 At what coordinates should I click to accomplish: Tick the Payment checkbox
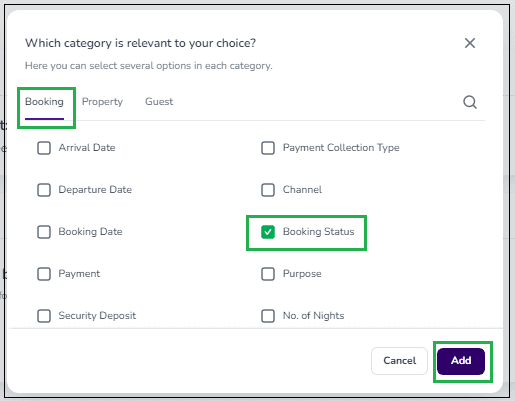click(44, 274)
